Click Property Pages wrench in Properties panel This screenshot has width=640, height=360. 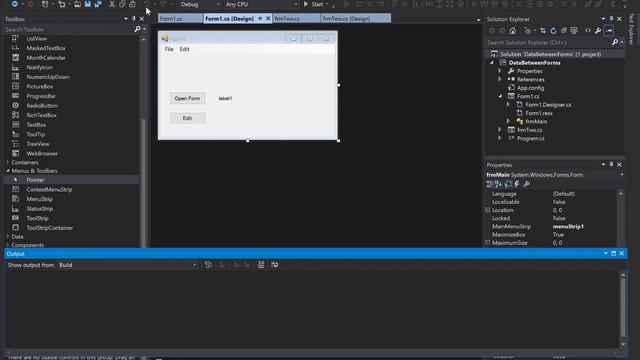pos(527,184)
